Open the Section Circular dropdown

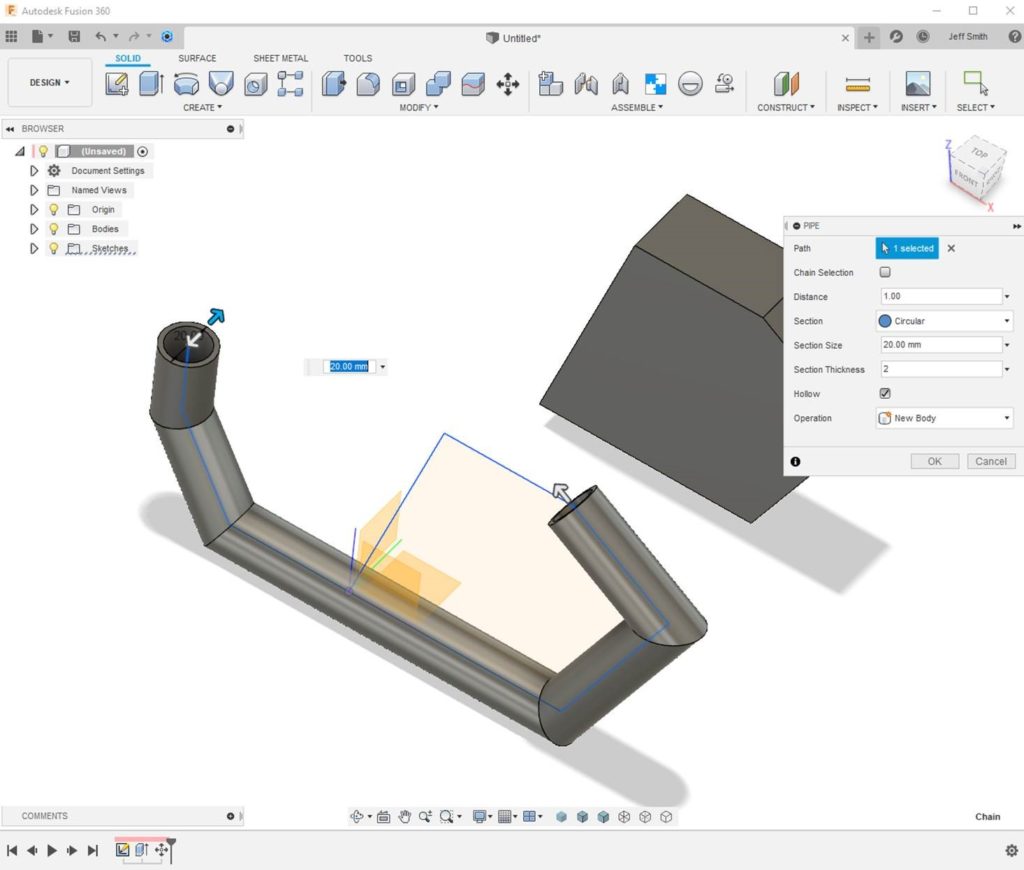944,321
